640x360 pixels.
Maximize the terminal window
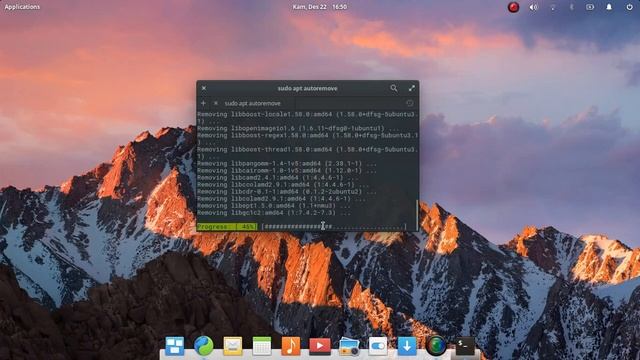point(412,88)
